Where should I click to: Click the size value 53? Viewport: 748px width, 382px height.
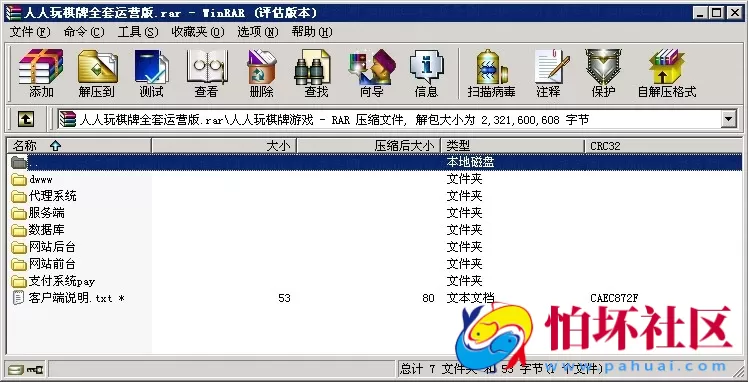[x=284, y=299]
